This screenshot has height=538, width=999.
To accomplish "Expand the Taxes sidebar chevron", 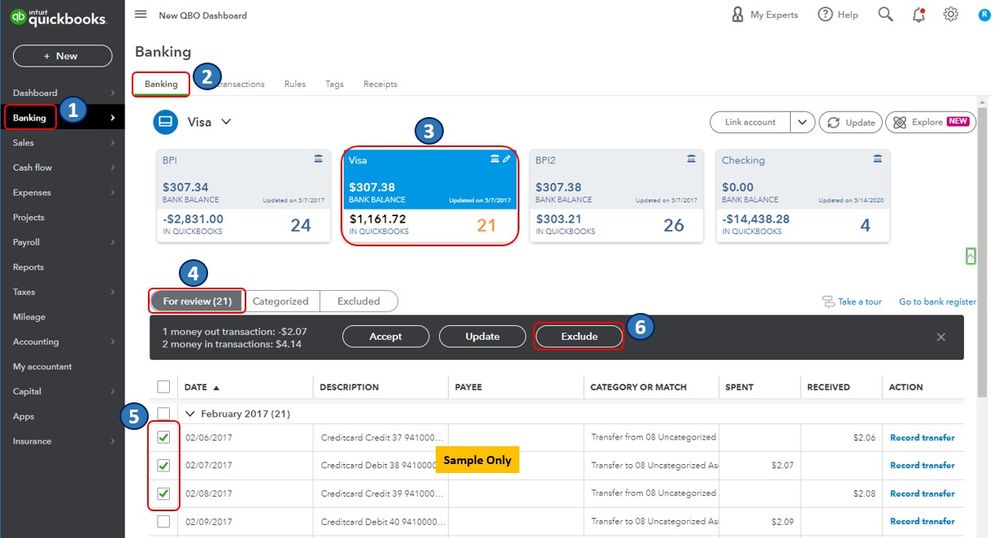I will [x=113, y=291].
